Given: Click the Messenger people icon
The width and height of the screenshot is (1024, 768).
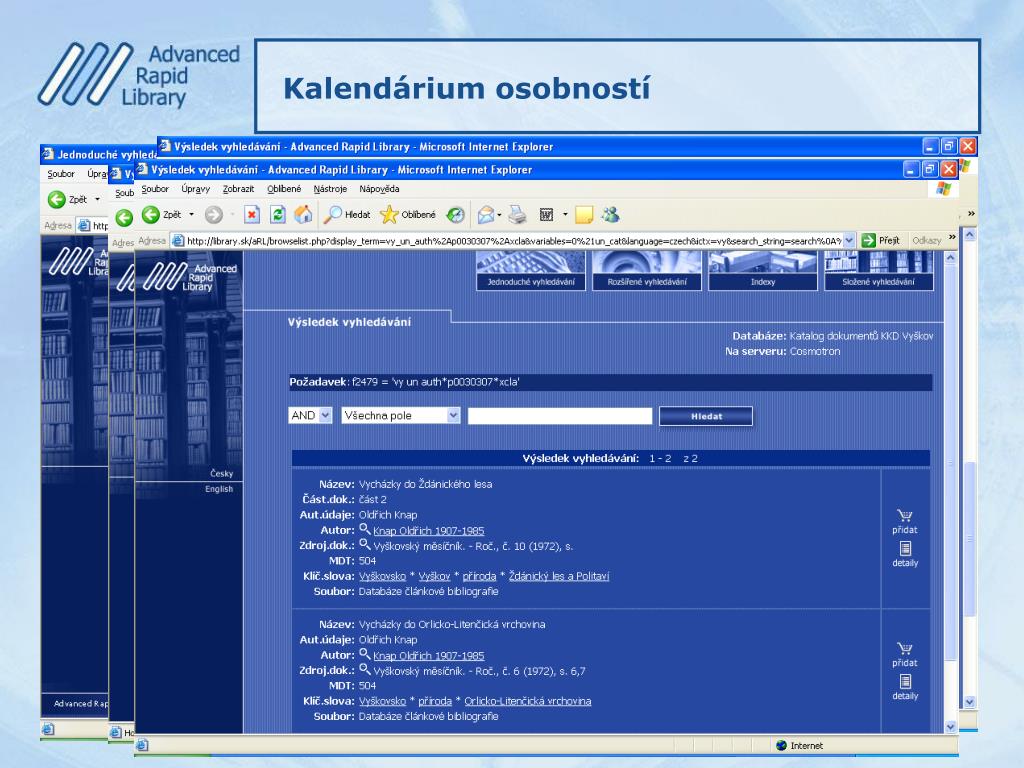Looking at the screenshot, I should [611, 214].
